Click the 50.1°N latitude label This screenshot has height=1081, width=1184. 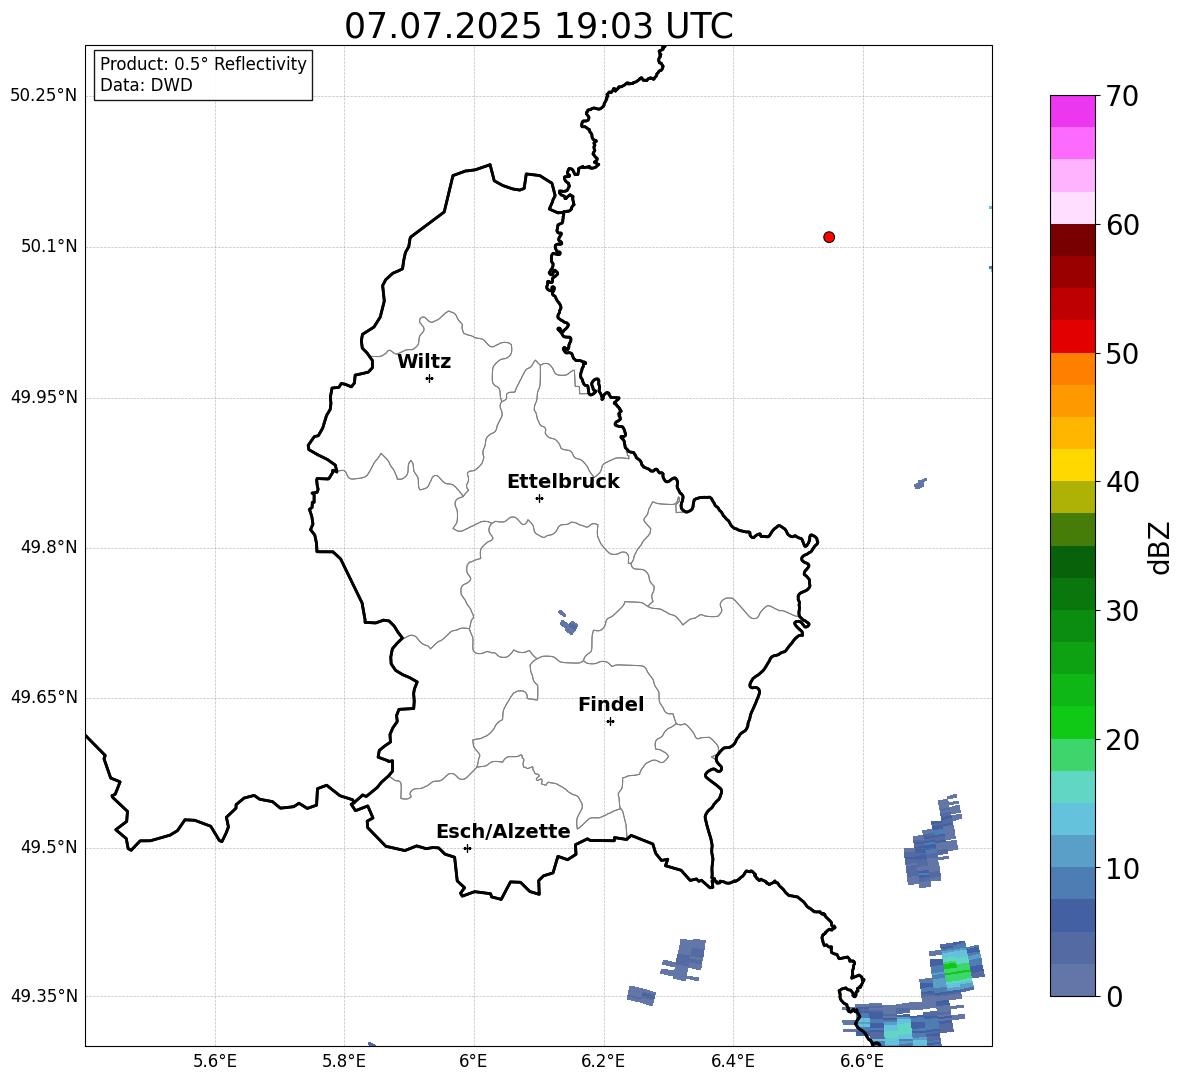pos(49,247)
